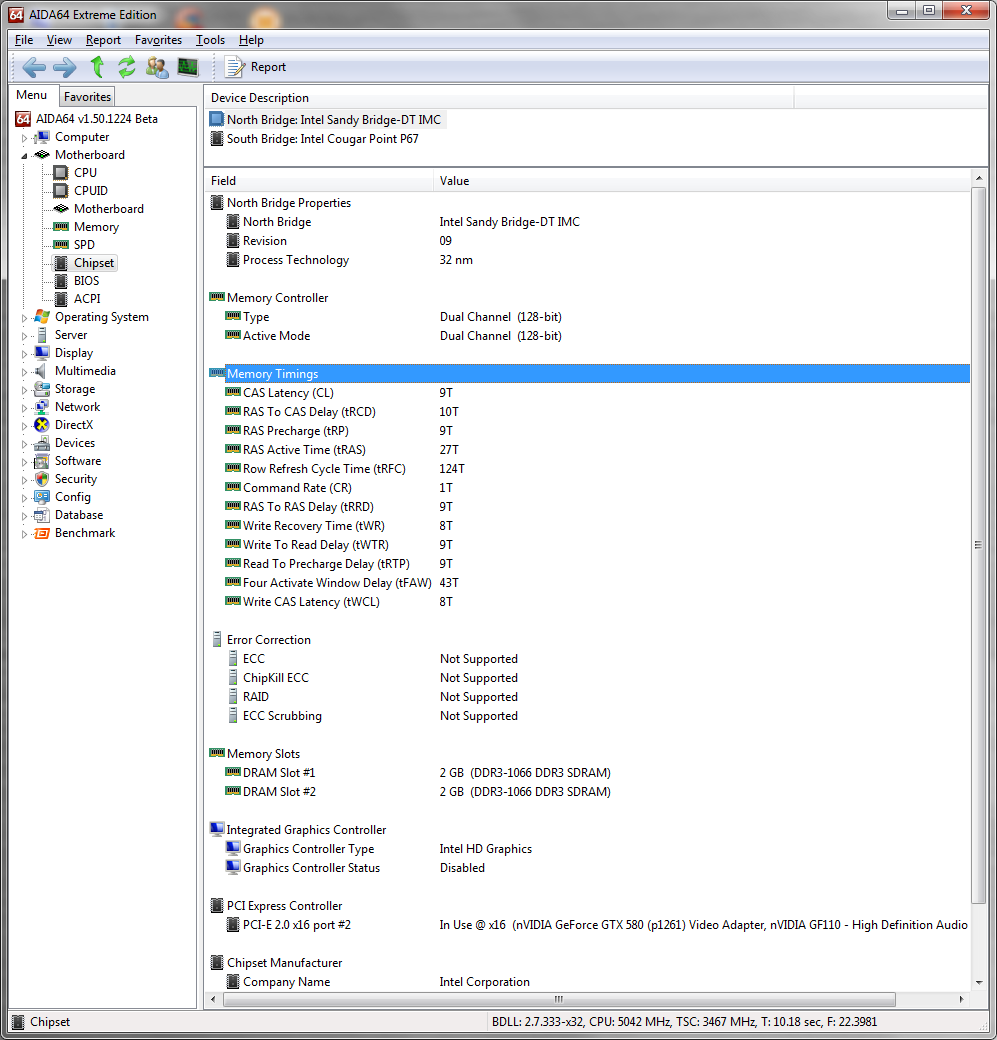Screen dimensions: 997x1040
Task: Click the horizontal scrollbar right arrow
Action: coord(962,999)
